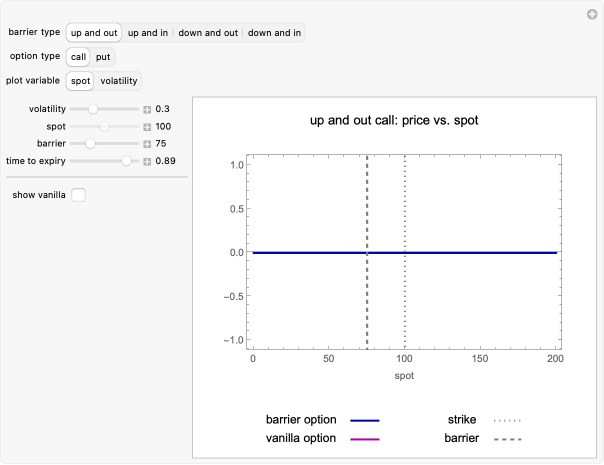
Task: Click the 'vanilla option' legend label
Action: tap(301, 438)
